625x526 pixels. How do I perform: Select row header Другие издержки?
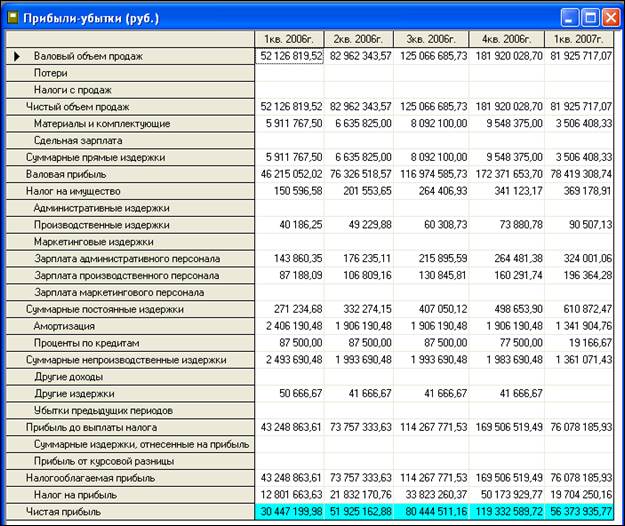pos(130,394)
